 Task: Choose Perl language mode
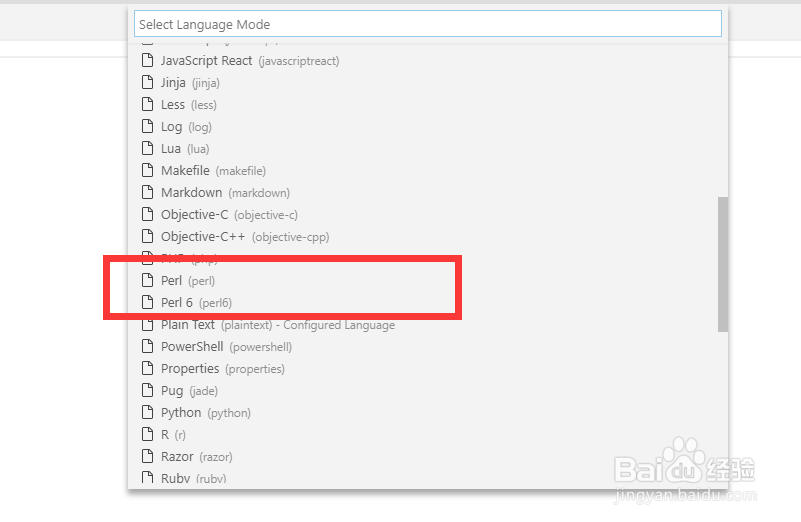click(x=428, y=280)
